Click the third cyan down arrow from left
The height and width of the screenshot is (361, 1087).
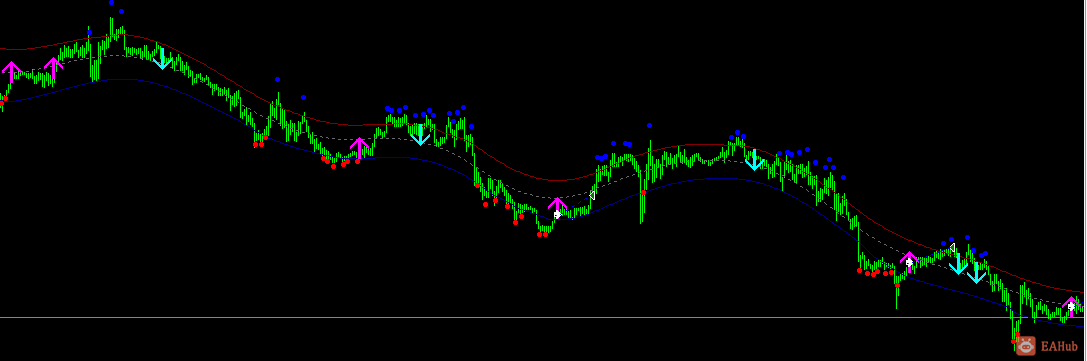pos(754,160)
